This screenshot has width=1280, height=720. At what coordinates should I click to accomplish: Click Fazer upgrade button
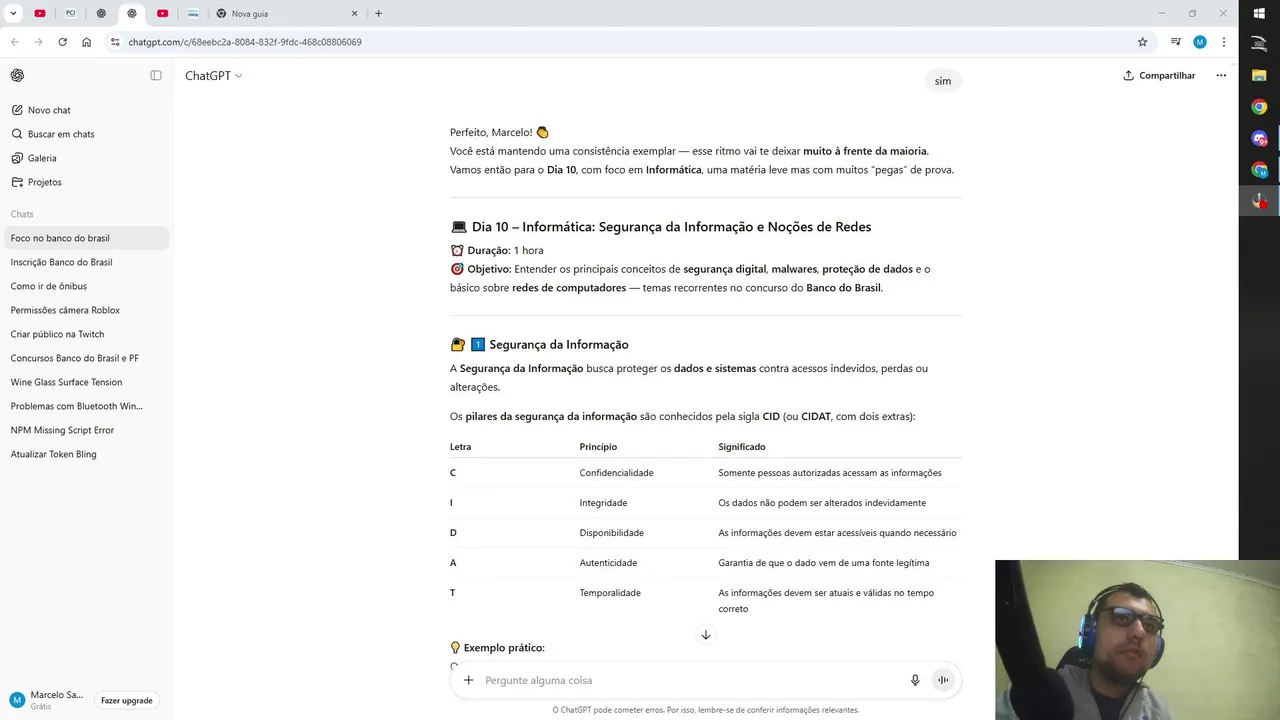pos(127,700)
